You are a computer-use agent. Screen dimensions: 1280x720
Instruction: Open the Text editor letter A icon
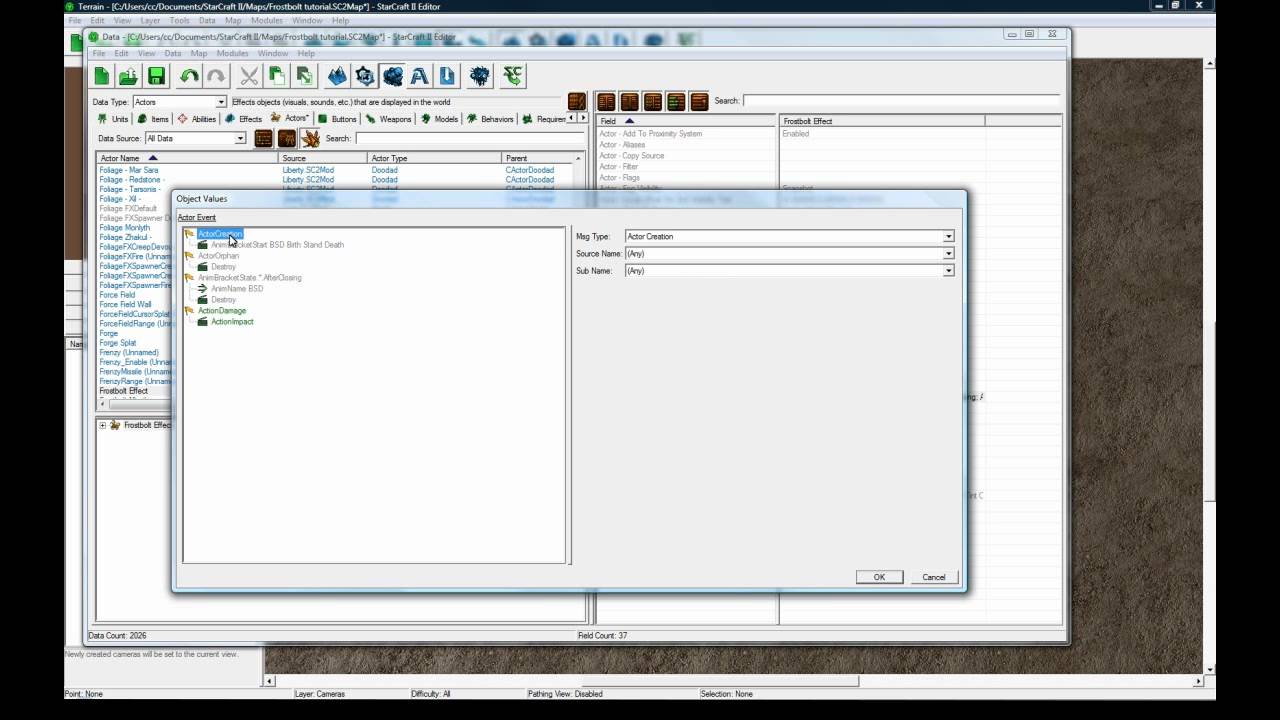coord(420,76)
